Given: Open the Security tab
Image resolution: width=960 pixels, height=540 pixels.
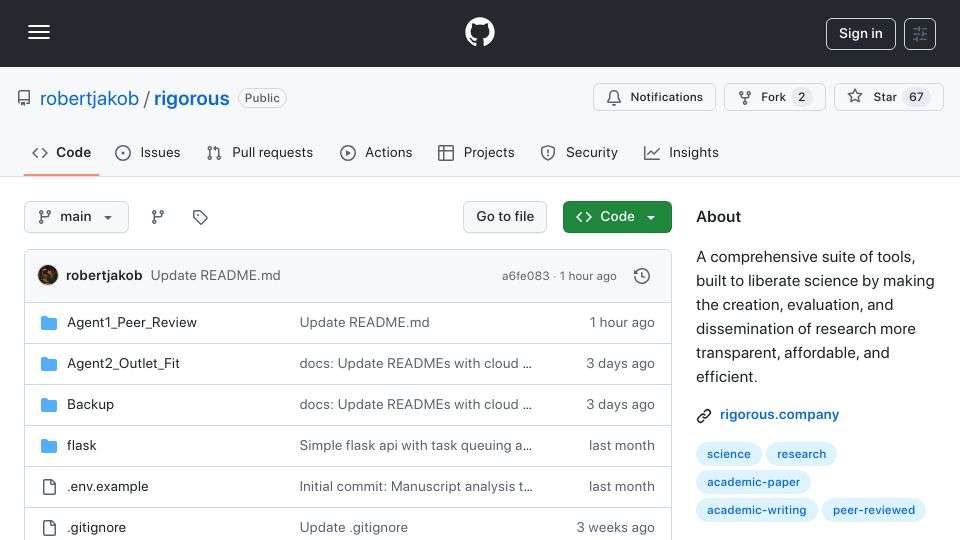Looking at the screenshot, I should pos(579,152).
